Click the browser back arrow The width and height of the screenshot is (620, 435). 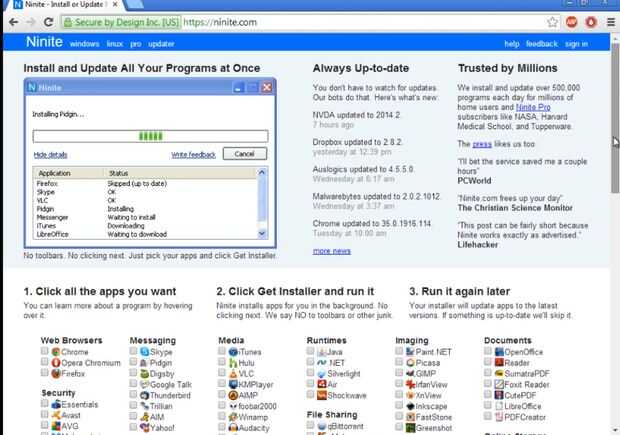[x=13, y=22]
